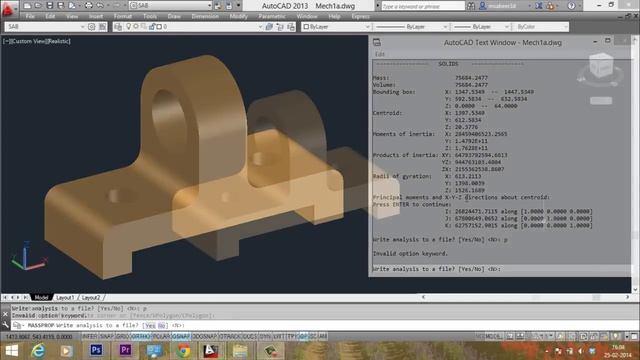Click the keyword search input field
The height and width of the screenshot is (360, 640).
[x=423, y=6]
